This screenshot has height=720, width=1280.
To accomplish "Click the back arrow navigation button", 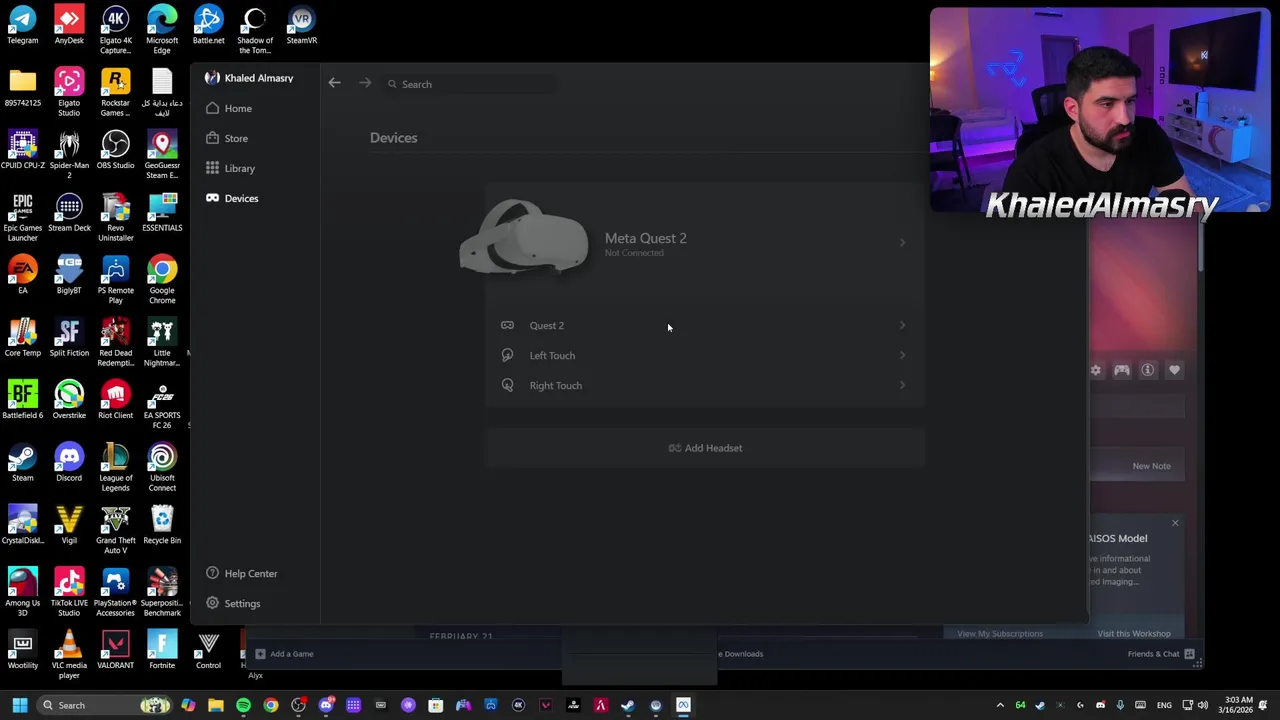I will coord(335,84).
